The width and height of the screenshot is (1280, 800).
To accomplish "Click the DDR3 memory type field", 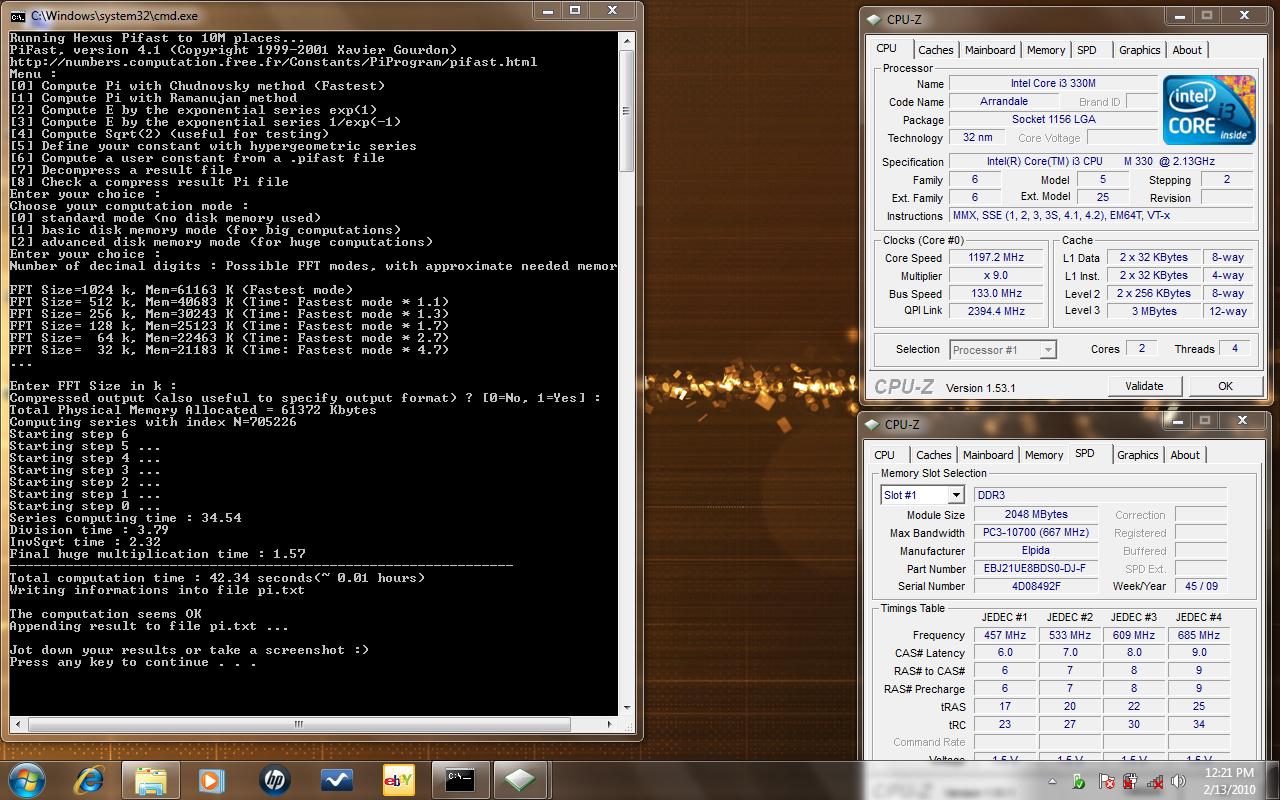I will pyautogui.click(x=1100, y=495).
